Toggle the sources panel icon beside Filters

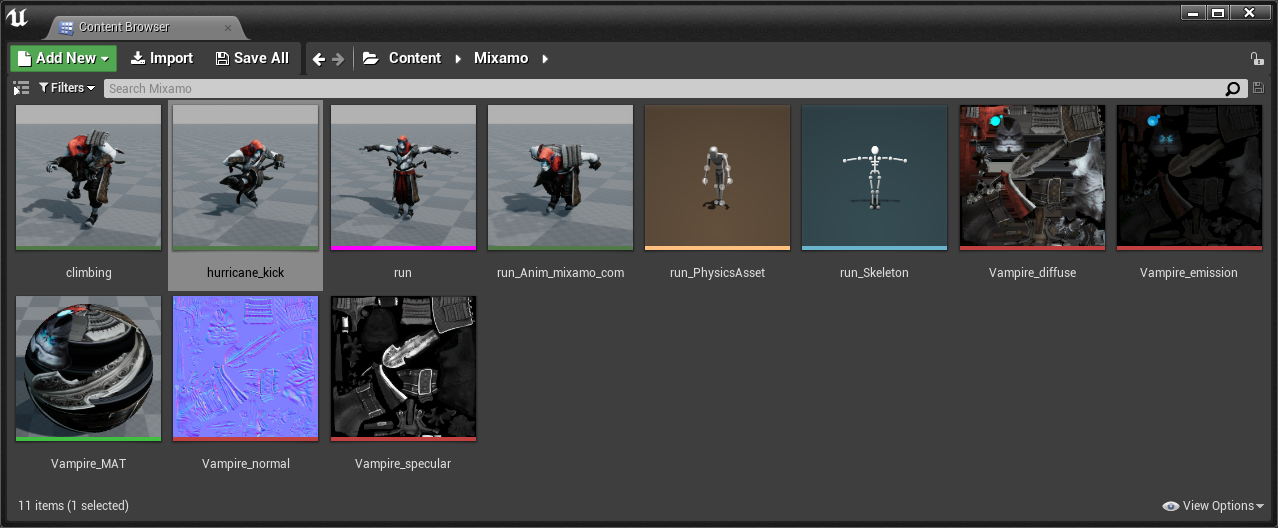click(x=21, y=88)
